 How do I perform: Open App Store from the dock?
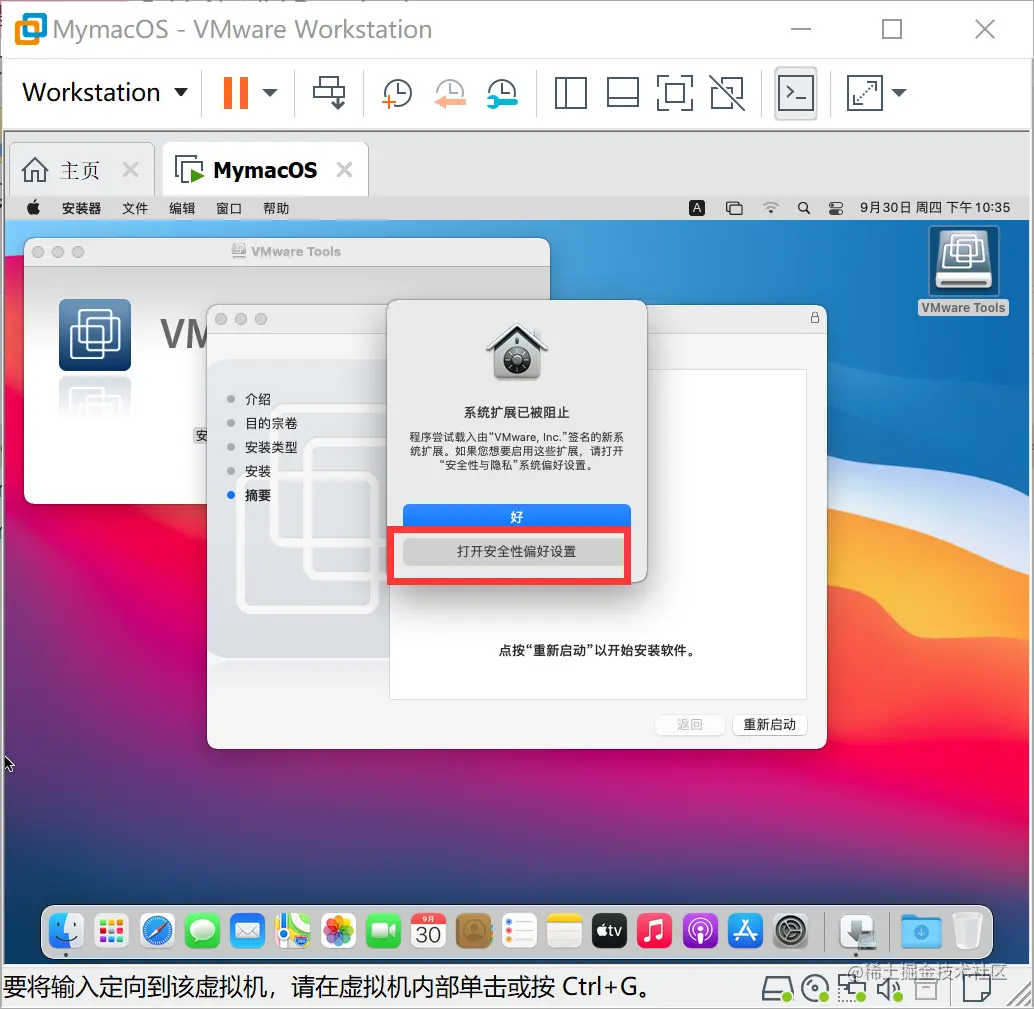point(745,931)
